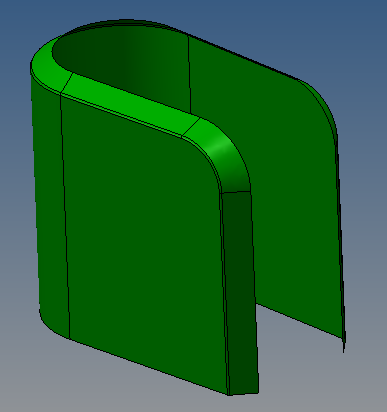Pick the vertical seam line inside cavity
Screen dimensions: 387x412
tap(189, 74)
